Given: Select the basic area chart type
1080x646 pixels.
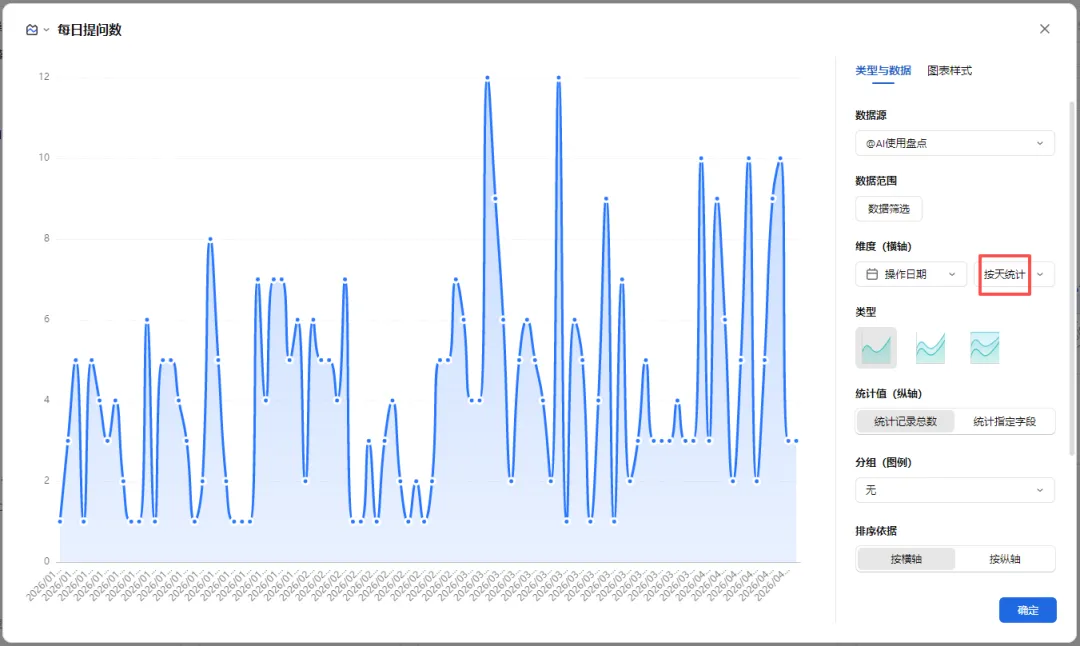Looking at the screenshot, I should [x=876, y=348].
